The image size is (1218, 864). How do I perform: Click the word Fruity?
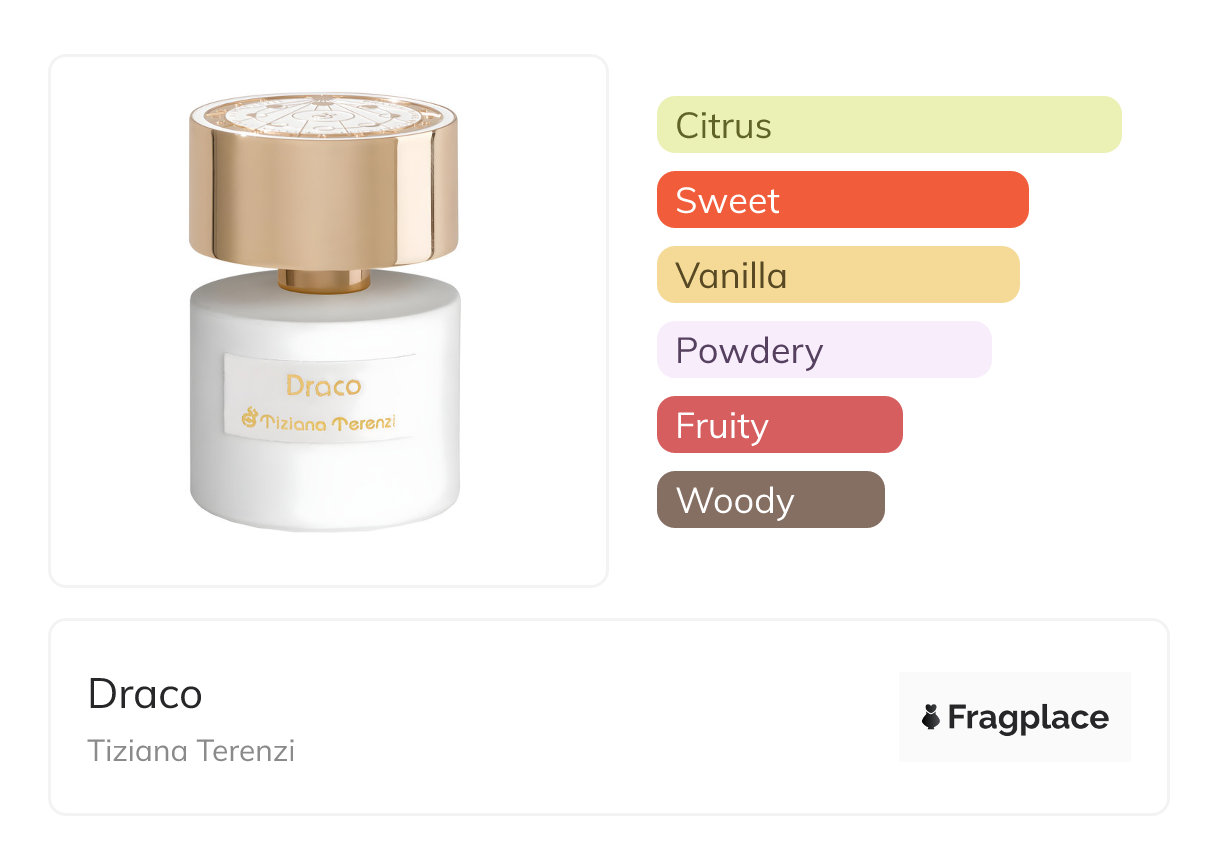click(x=723, y=427)
